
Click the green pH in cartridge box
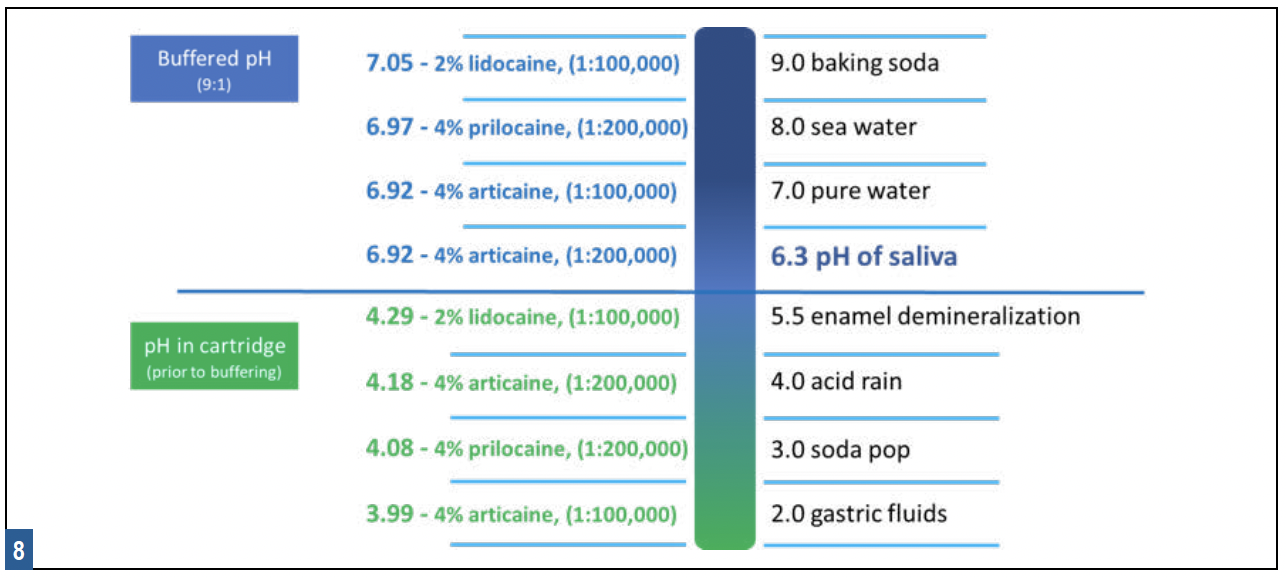click(x=214, y=355)
